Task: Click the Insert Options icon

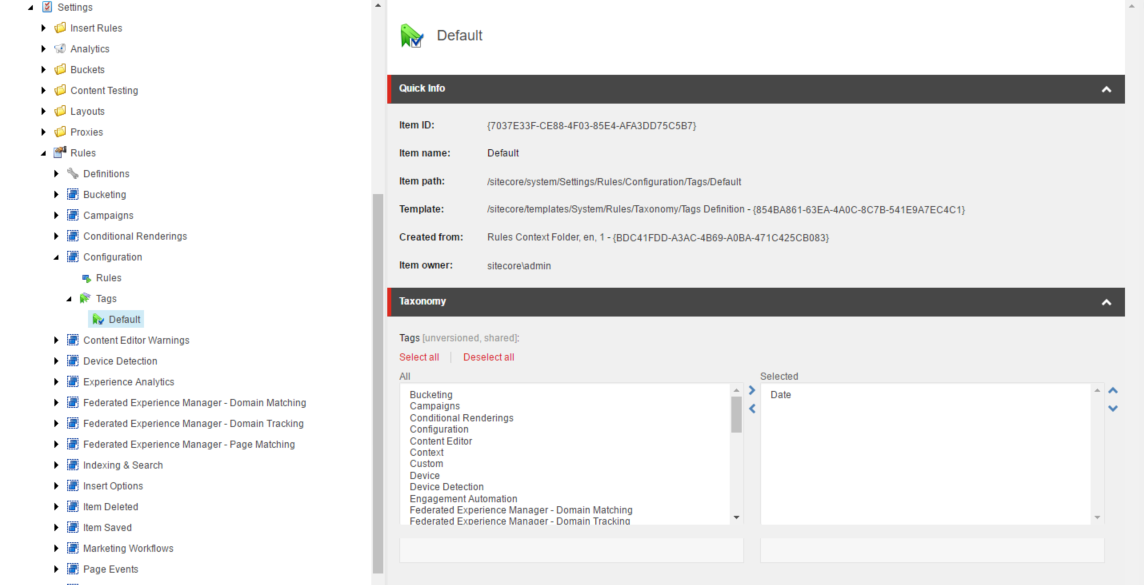Action: click(x=73, y=486)
